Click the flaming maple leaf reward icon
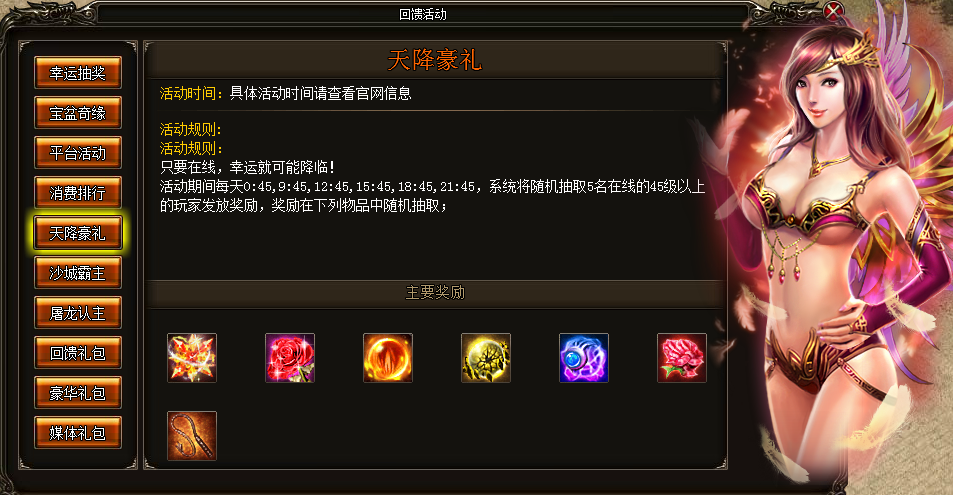This screenshot has height=495, width=953. pos(192,358)
